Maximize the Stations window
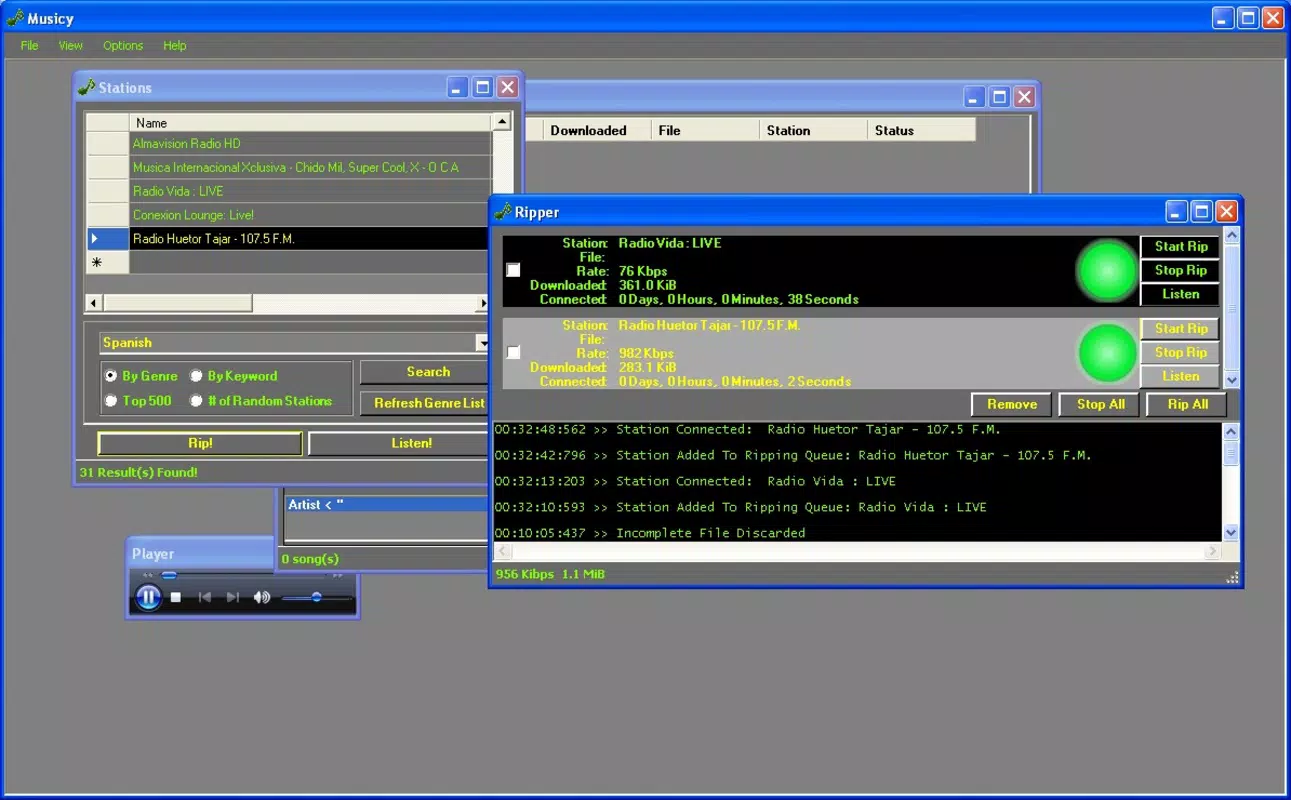Image resolution: width=1291 pixels, height=800 pixels. [x=482, y=87]
